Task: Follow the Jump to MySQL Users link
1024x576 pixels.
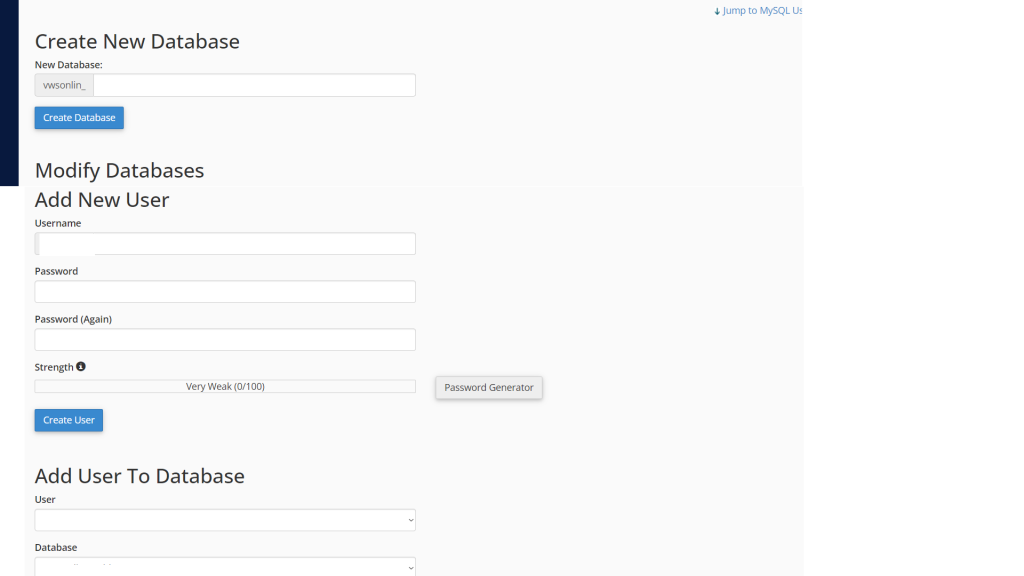Action: 758,10
